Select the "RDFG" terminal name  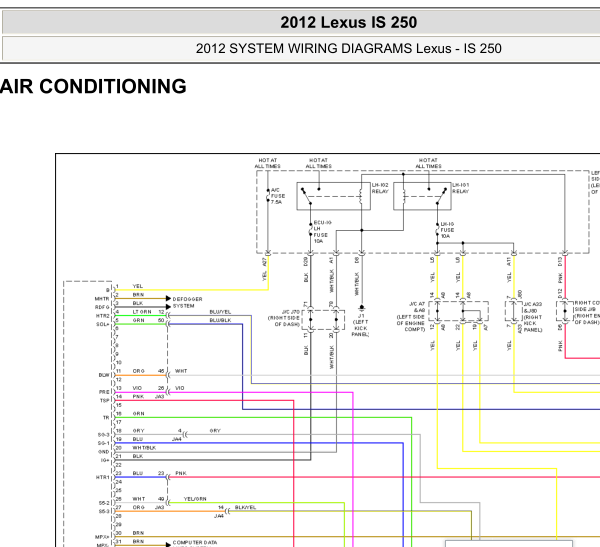coord(102,307)
